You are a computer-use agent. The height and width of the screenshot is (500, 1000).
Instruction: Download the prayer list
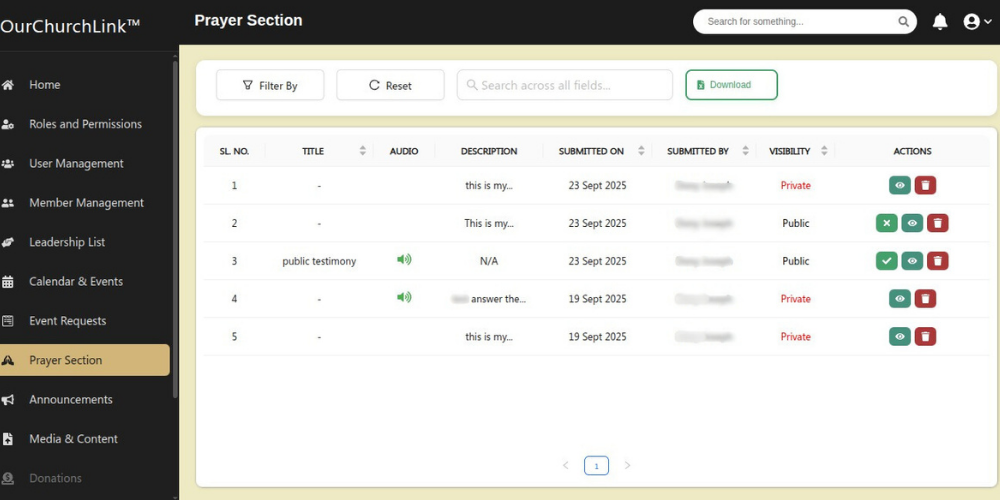(x=731, y=85)
